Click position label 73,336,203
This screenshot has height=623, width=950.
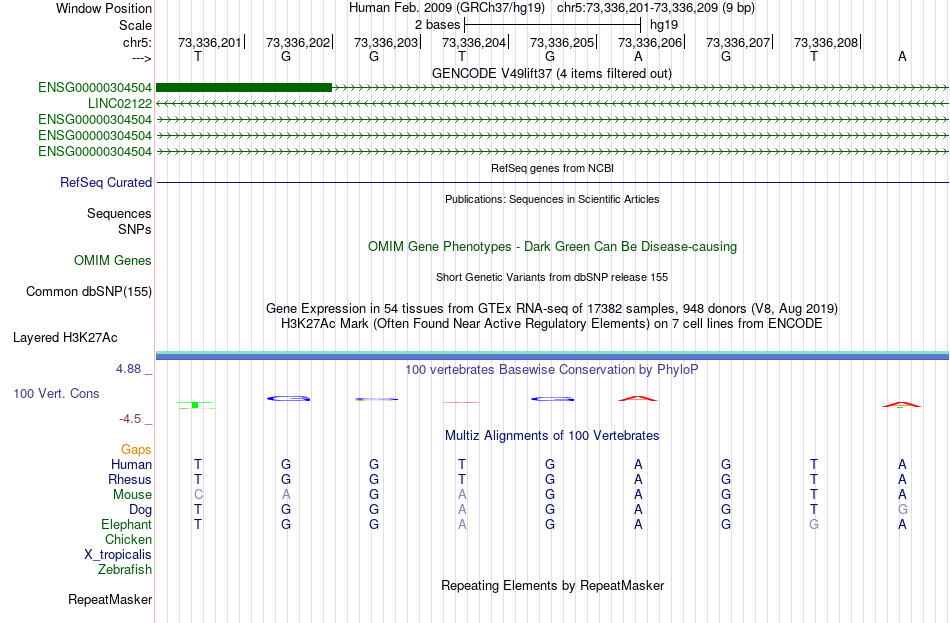point(386,42)
